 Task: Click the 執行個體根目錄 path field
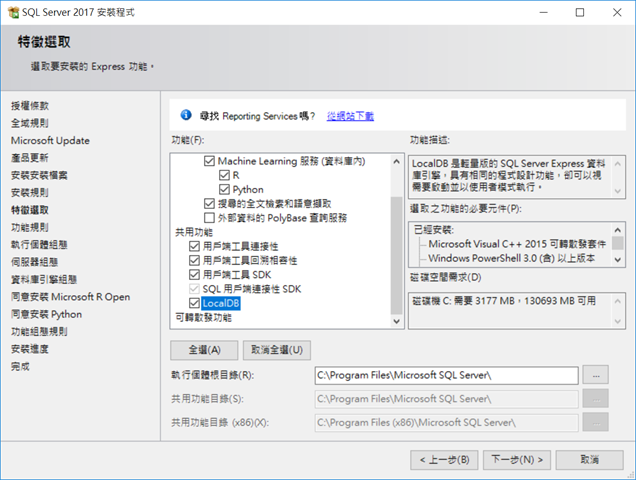pyautogui.click(x=446, y=375)
